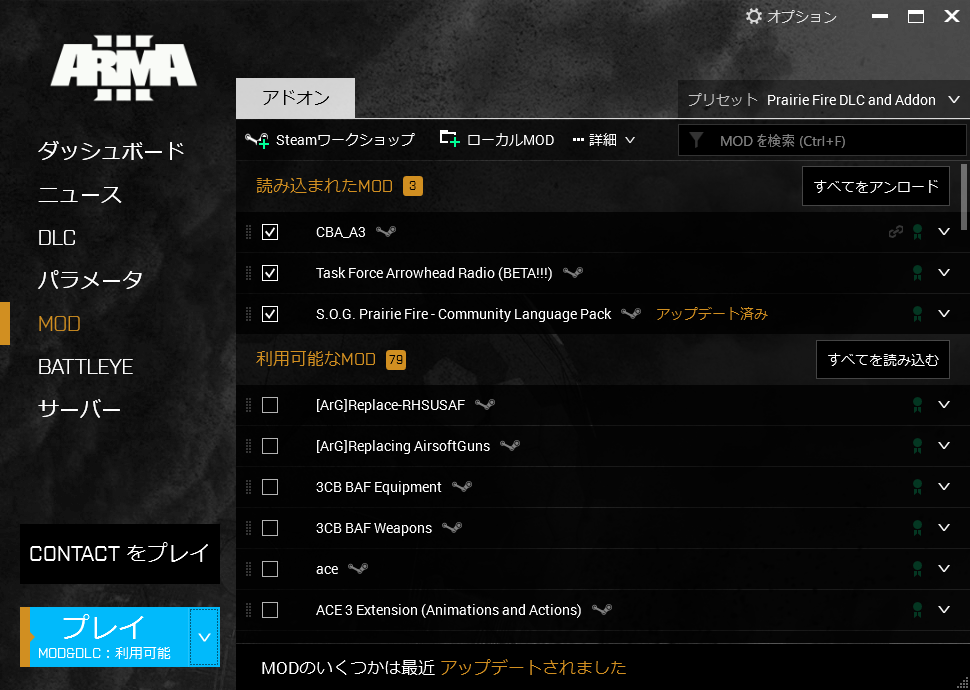970x690 pixels.
Task: Click the green badge on 3CB BAF Weapons row
Action: point(917,528)
